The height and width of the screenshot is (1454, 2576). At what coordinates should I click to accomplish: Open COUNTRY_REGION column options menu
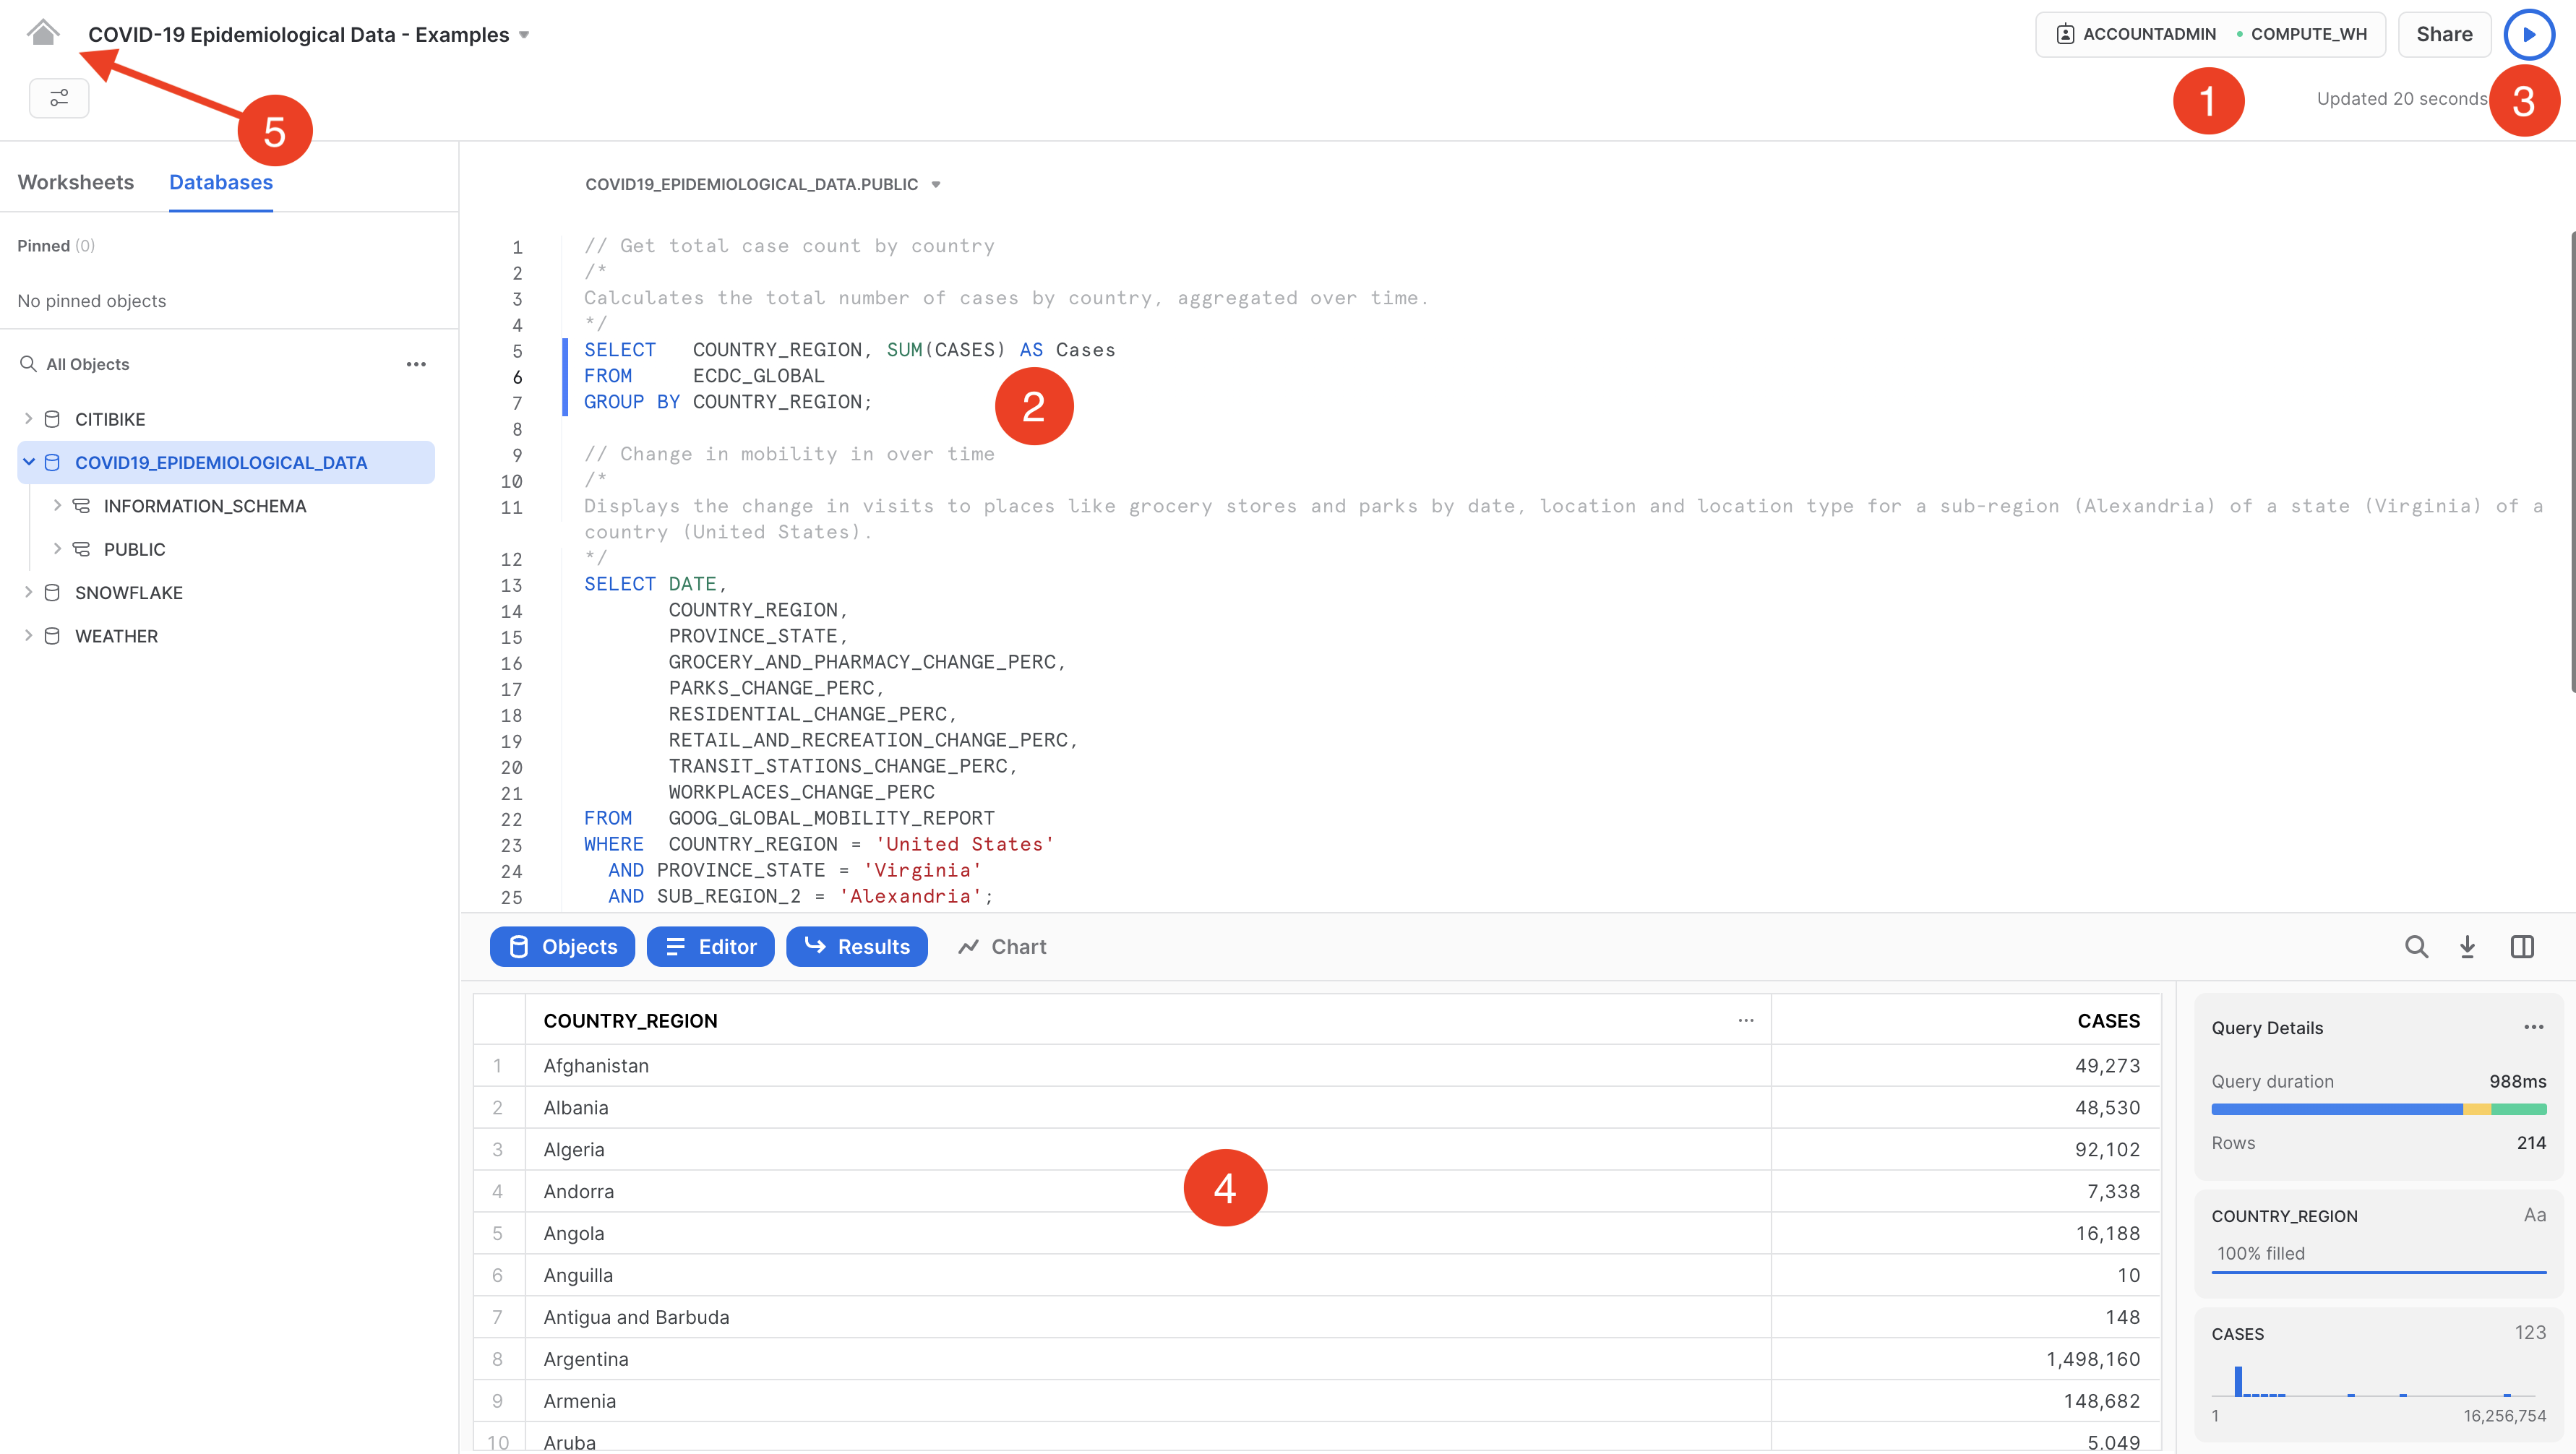coord(1745,1020)
